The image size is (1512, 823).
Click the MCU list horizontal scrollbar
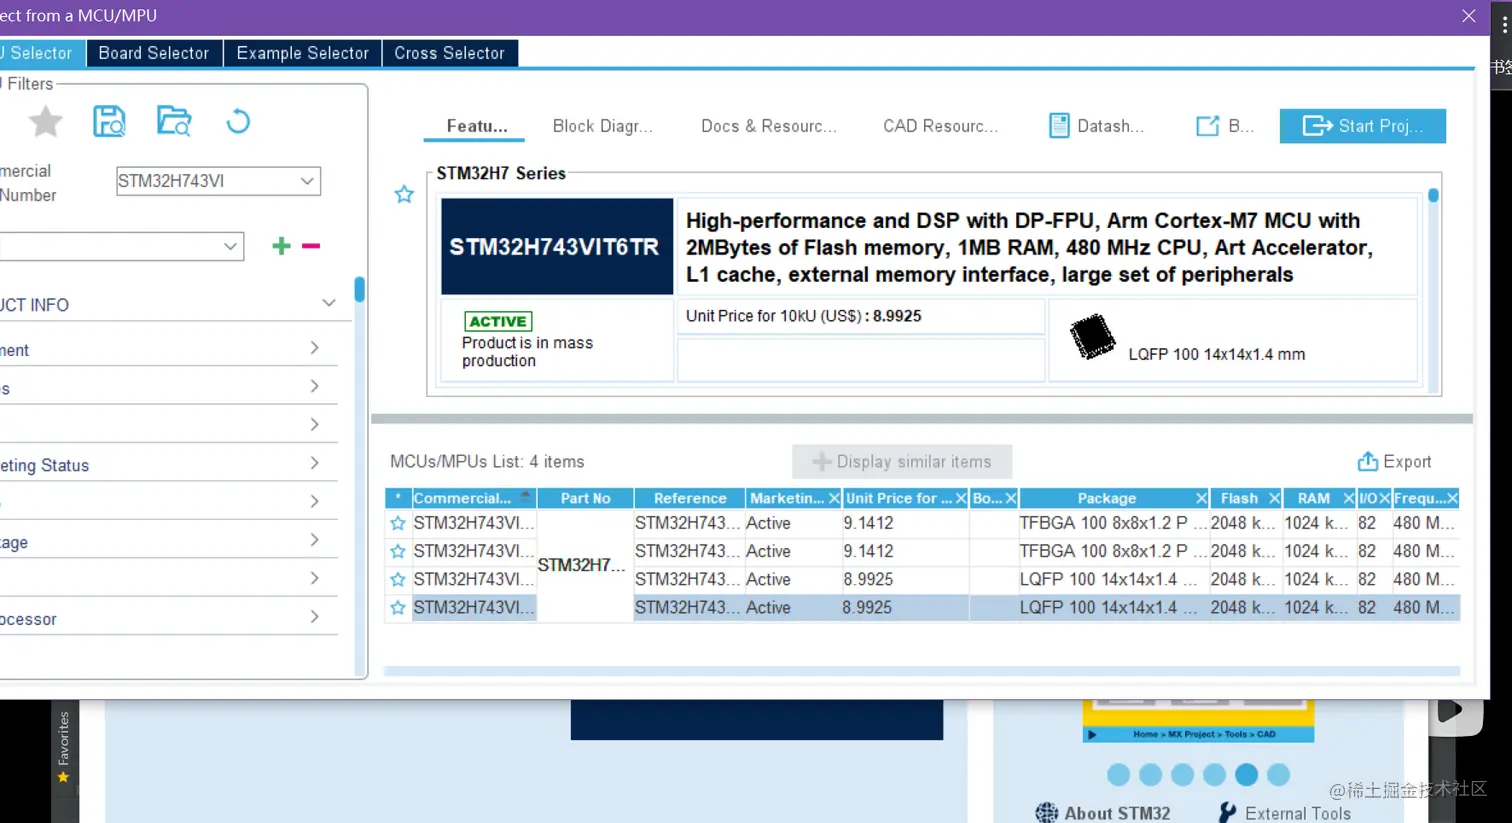pyautogui.click(x=921, y=671)
